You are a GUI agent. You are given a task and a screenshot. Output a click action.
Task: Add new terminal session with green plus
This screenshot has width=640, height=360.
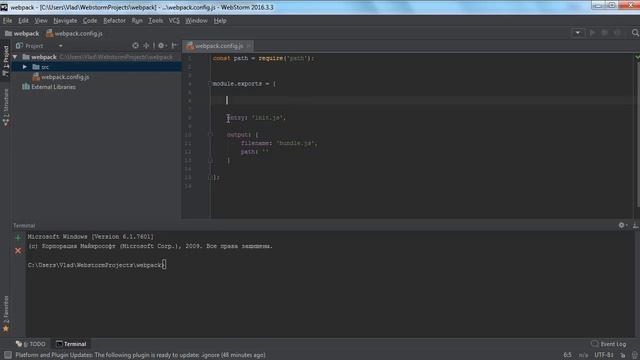pyautogui.click(x=18, y=238)
